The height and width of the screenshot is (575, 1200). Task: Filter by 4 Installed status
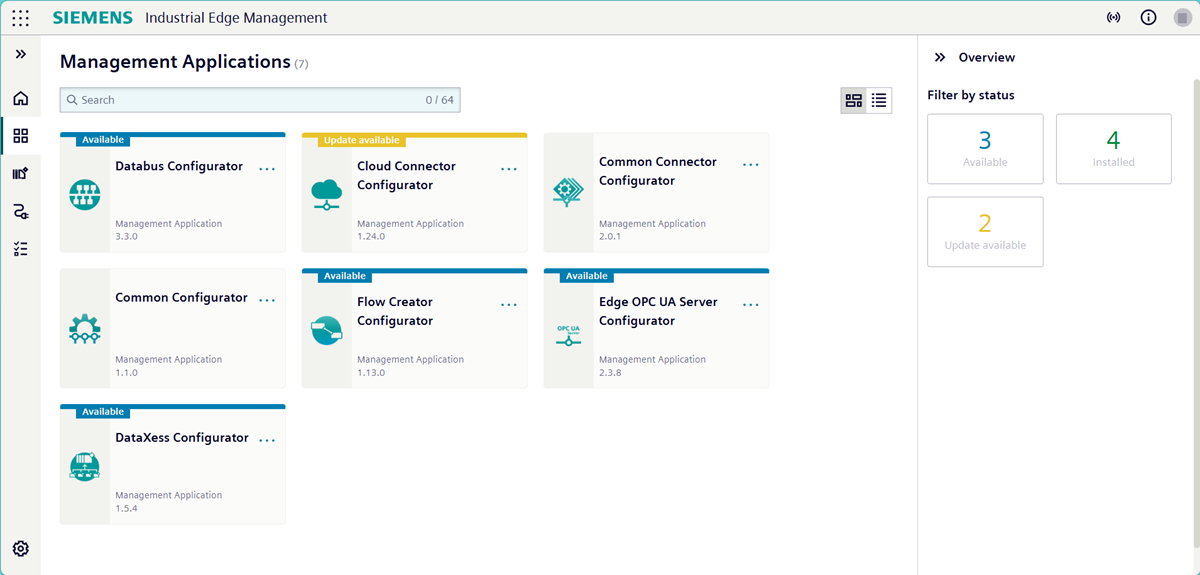pyautogui.click(x=1113, y=149)
